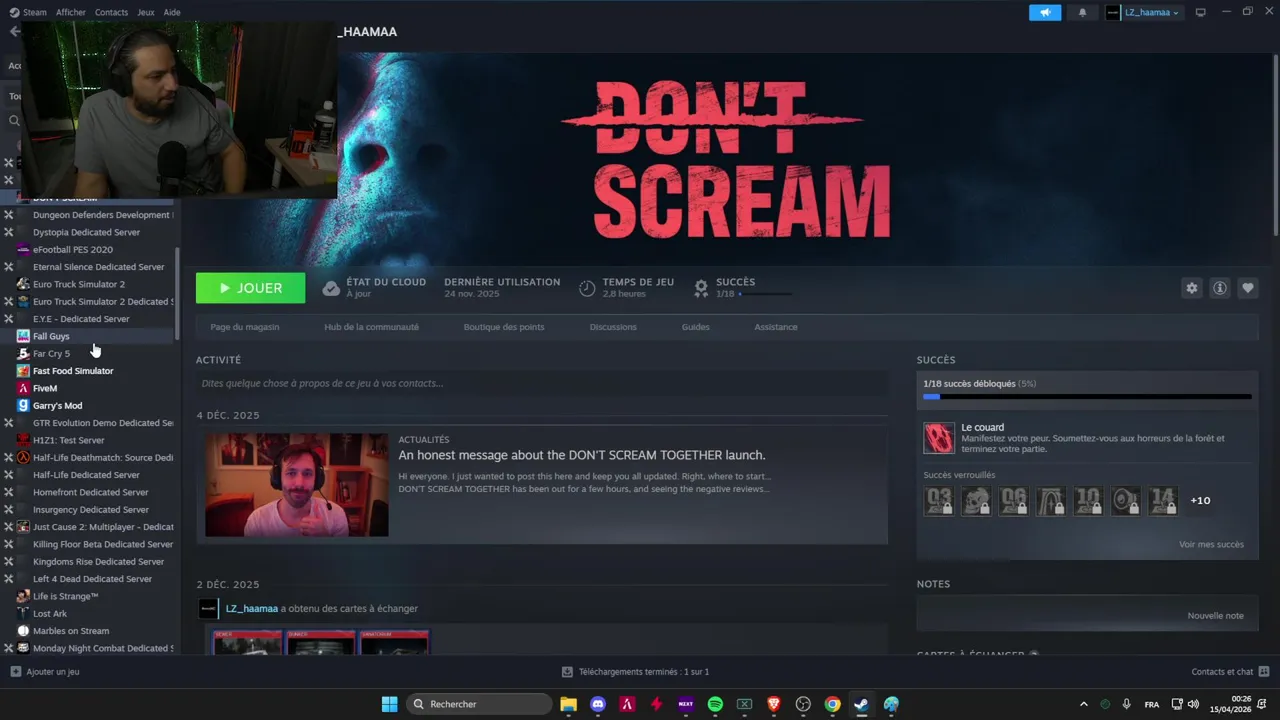Open Hub de la communauté tab
This screenshot has height=720, width=1280.
point(371,327)
